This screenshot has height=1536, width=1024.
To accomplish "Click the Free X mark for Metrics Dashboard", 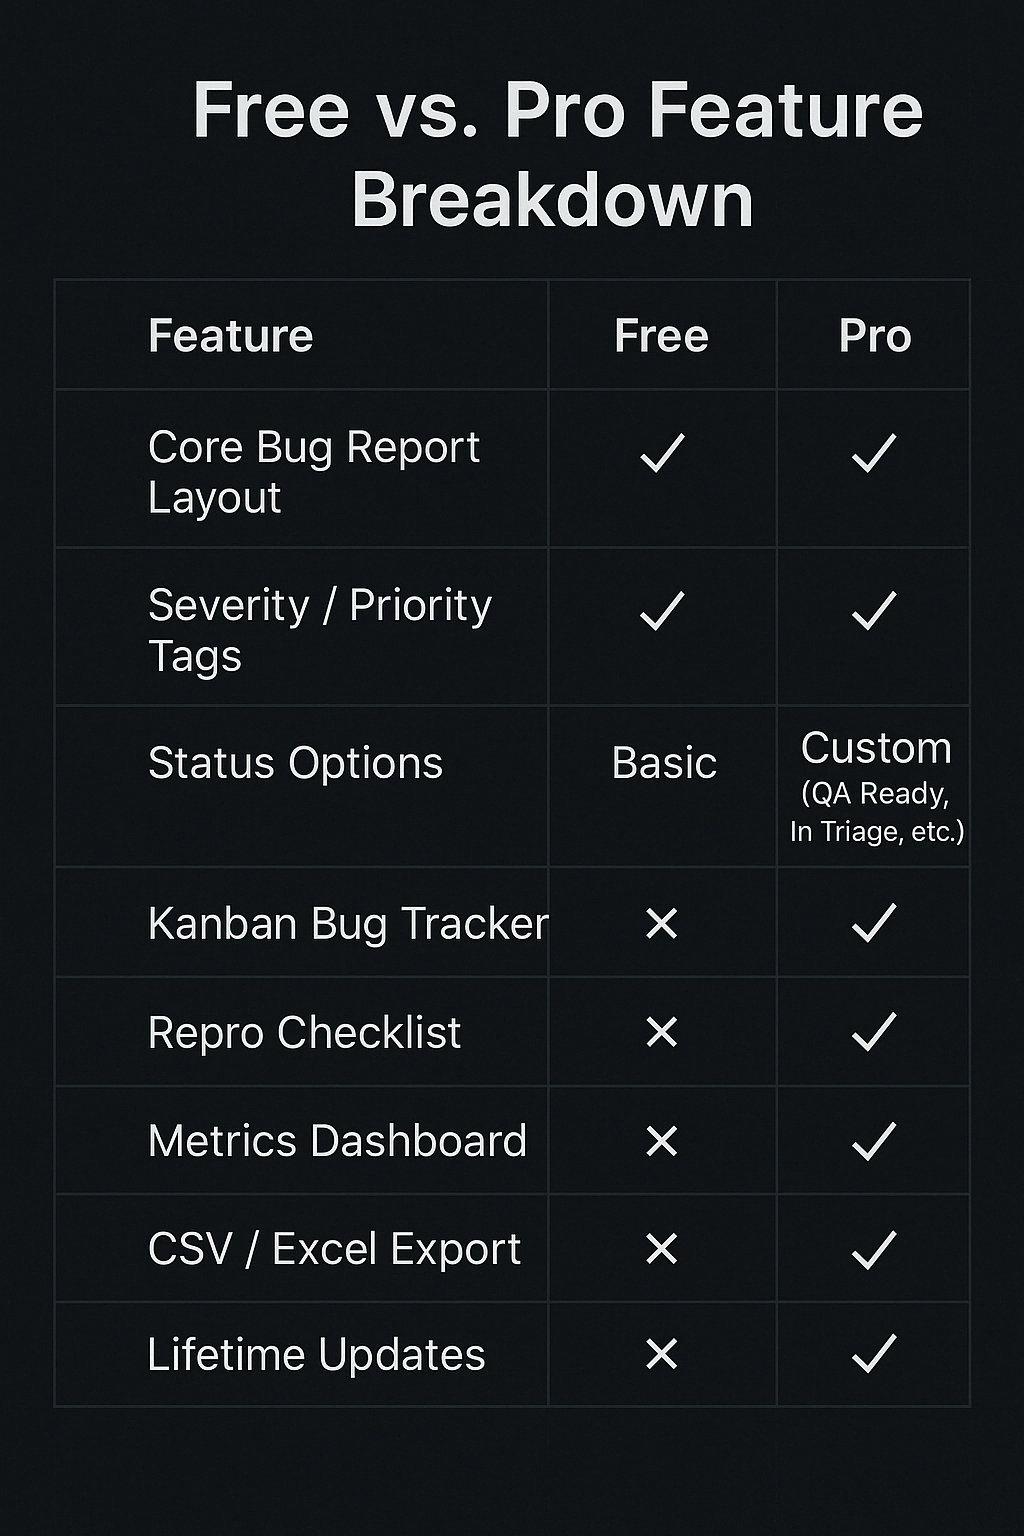I will (662, 1141).
